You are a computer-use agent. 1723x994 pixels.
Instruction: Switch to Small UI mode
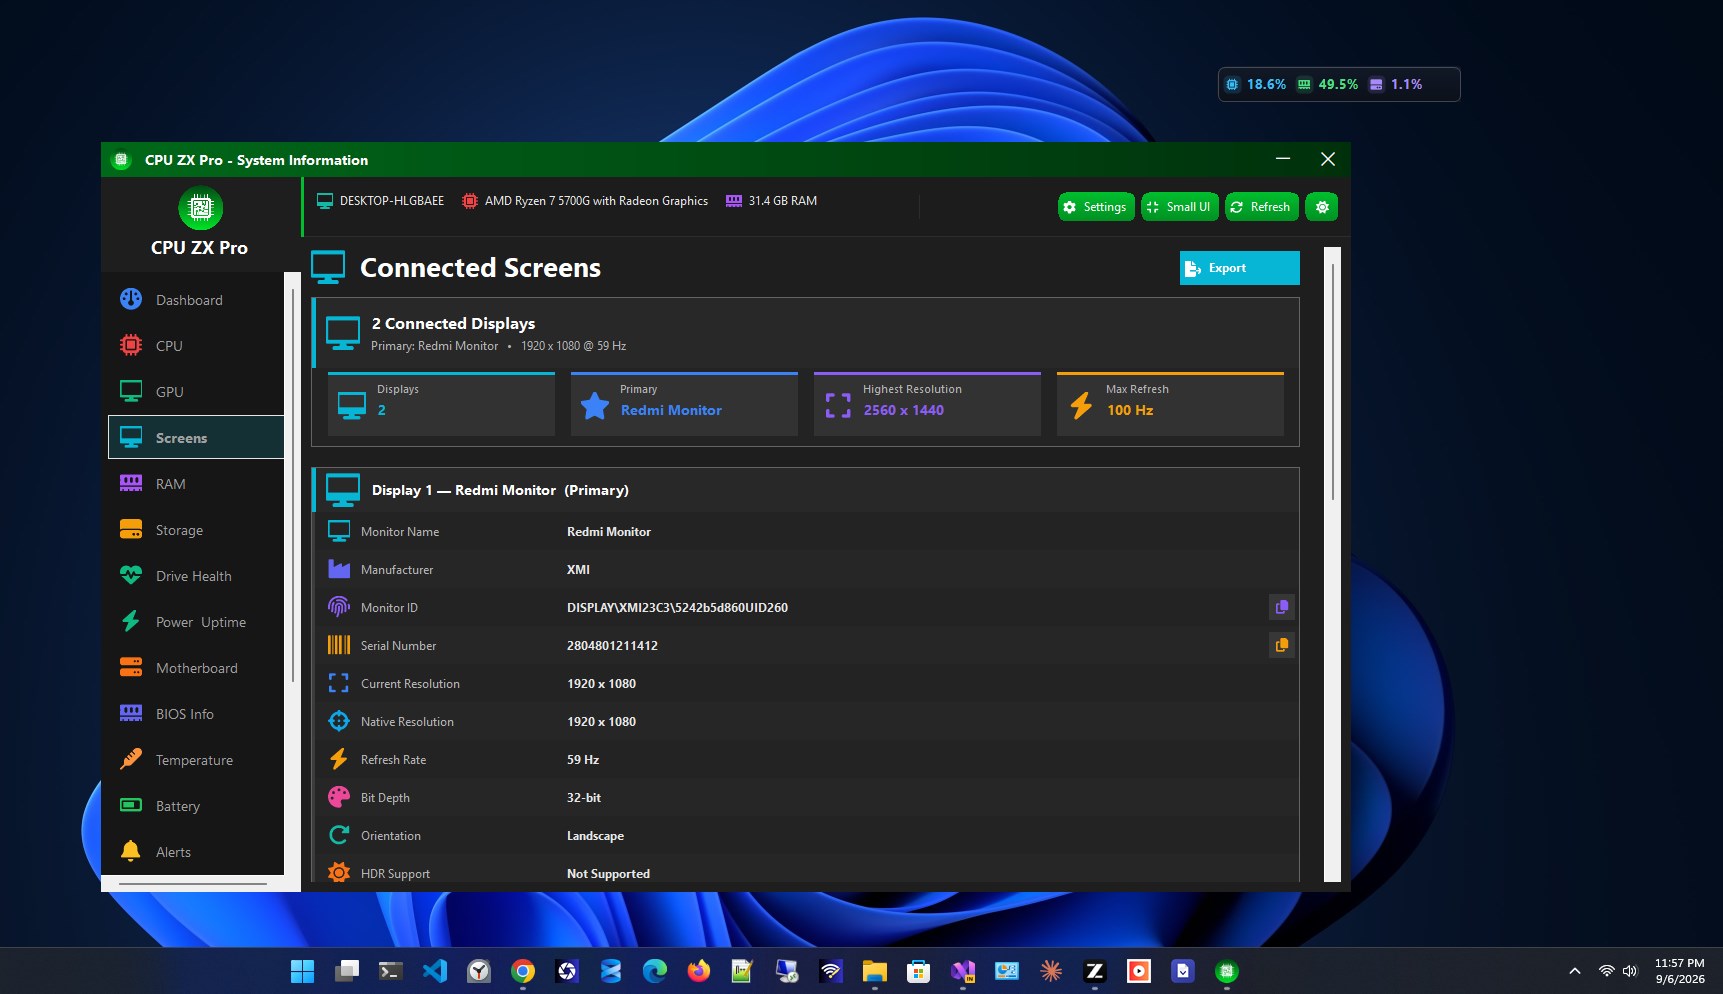coord(1180,207)
